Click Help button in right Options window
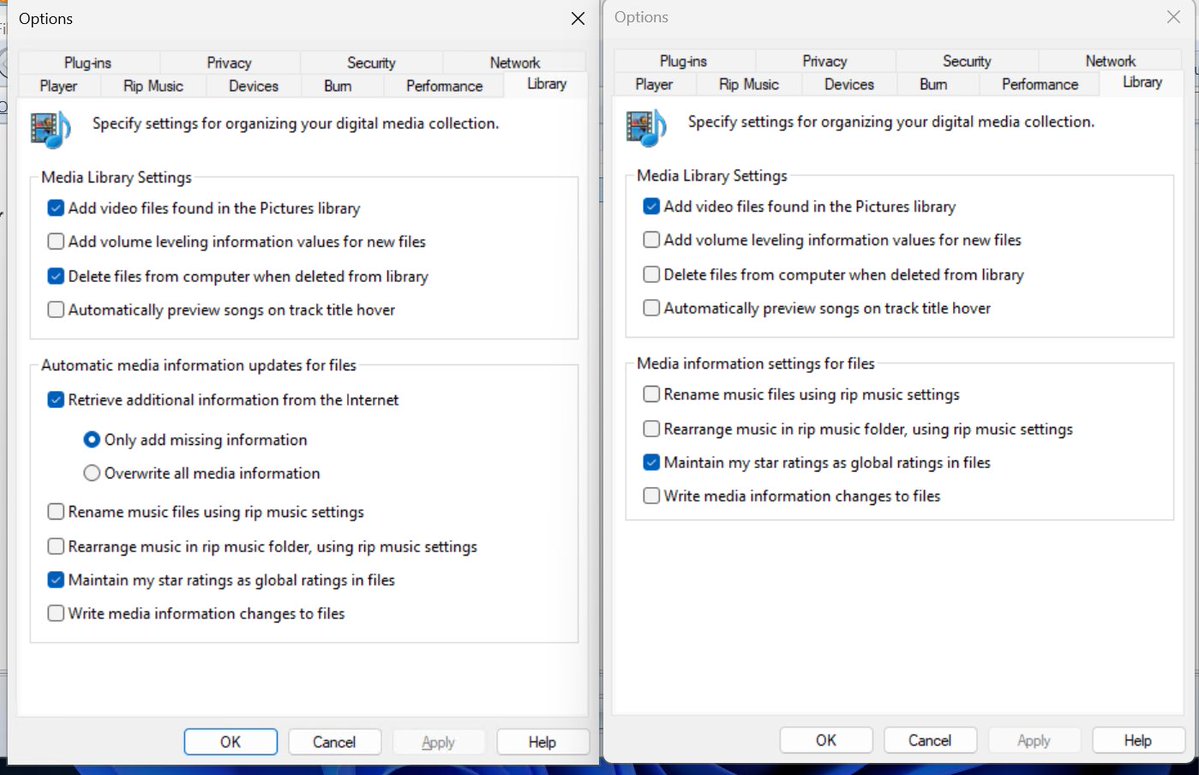Viewport: 1199px width, 775px height. [1138, 740]
